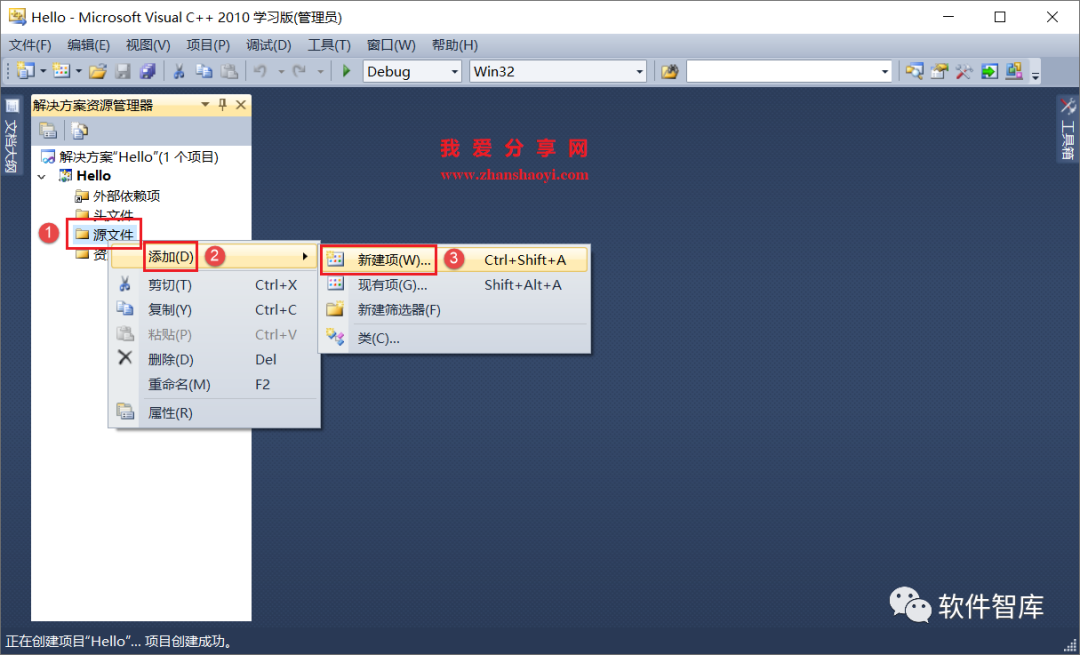Click the green arrow toolbar icon
This screenshot has height=655, width=1080.
(x=989, y=71)
